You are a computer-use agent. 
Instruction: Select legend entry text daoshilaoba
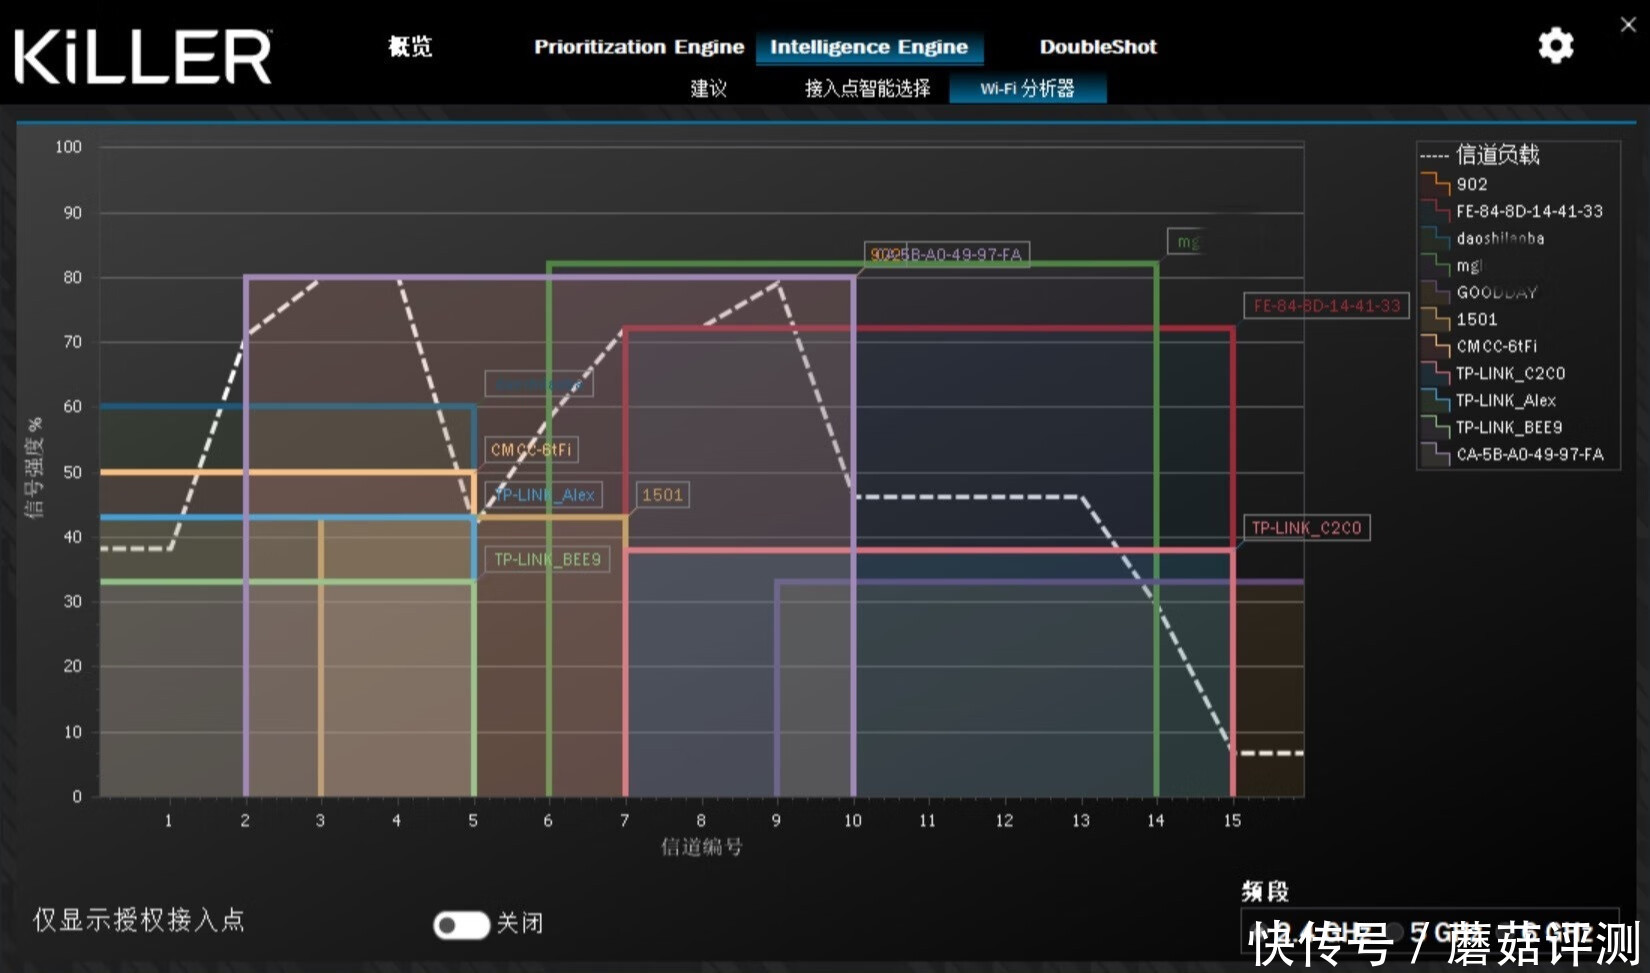point(1500,238)
